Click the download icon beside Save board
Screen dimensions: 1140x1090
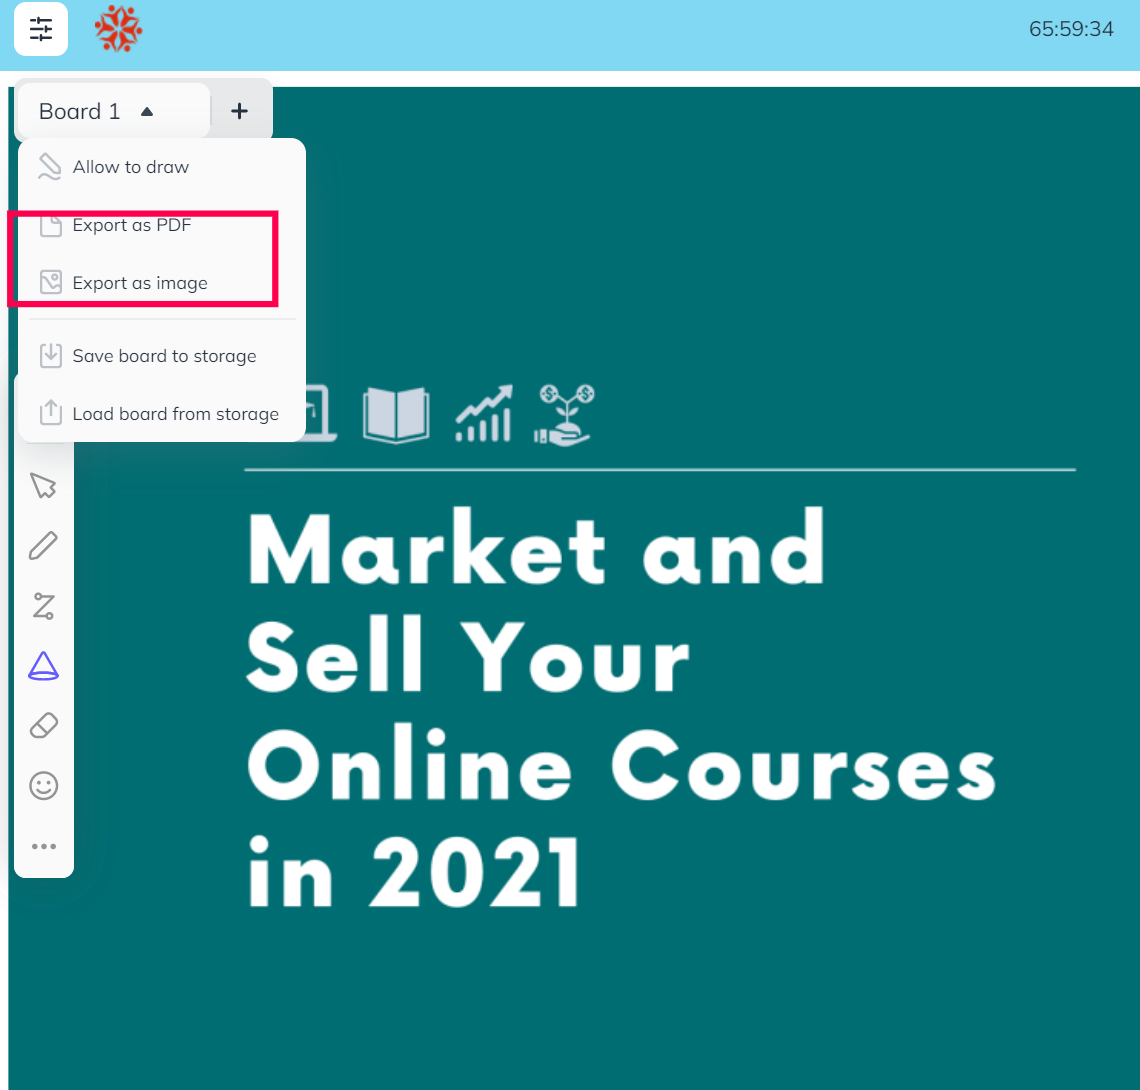coord(50,356)
